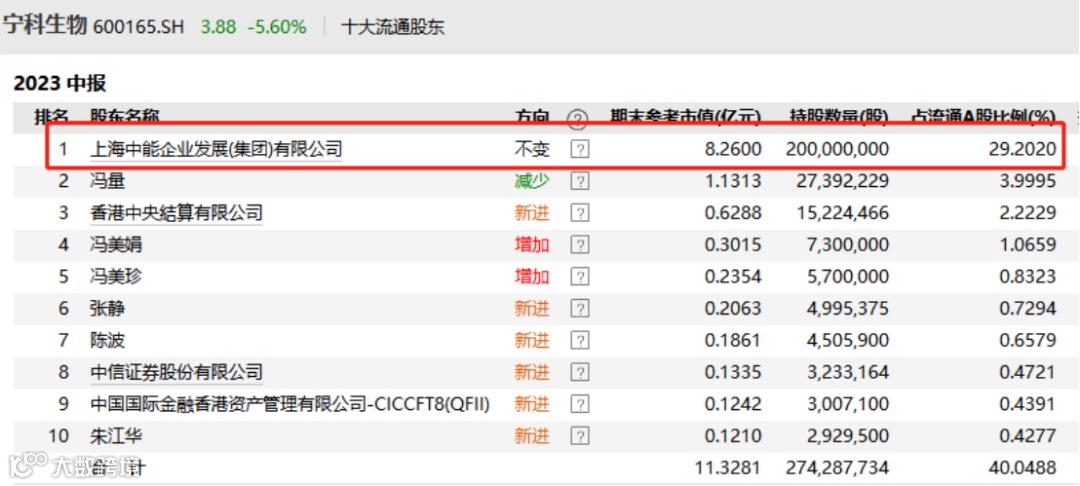Click market value cell 0.1242

pyautogui.click(x=734, y=404)
